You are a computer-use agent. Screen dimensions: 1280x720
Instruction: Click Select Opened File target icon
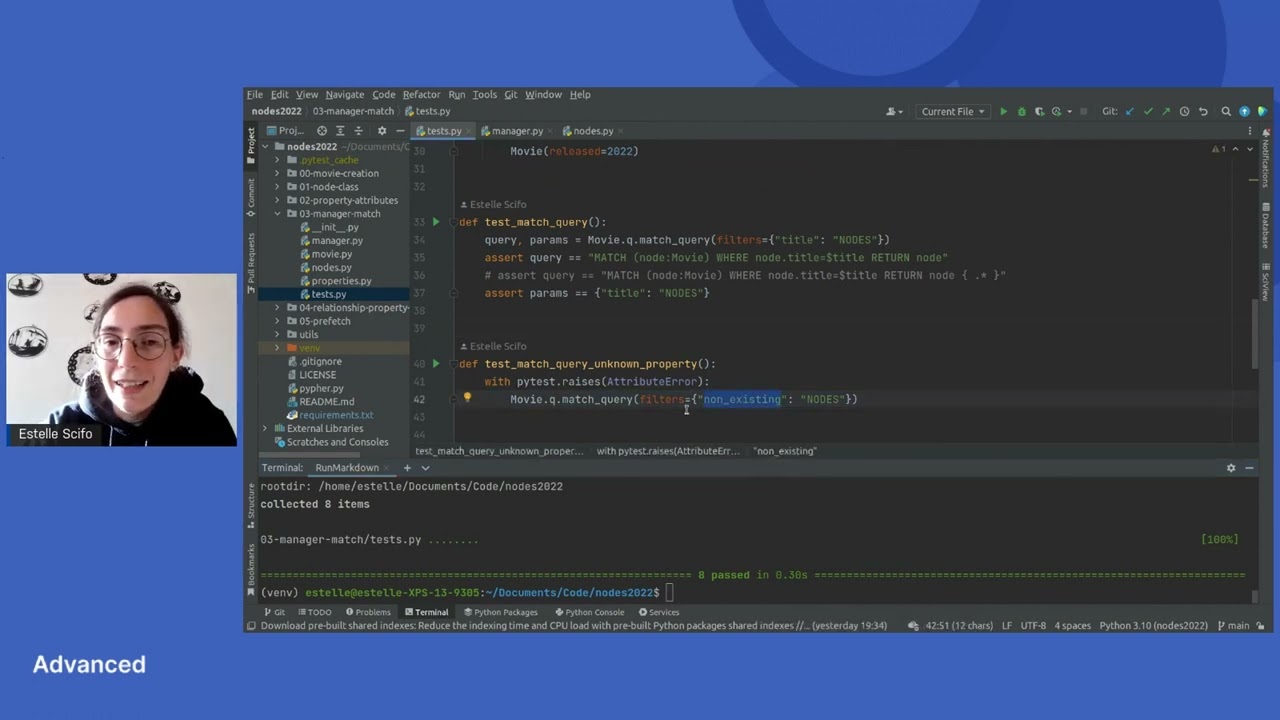322,131
